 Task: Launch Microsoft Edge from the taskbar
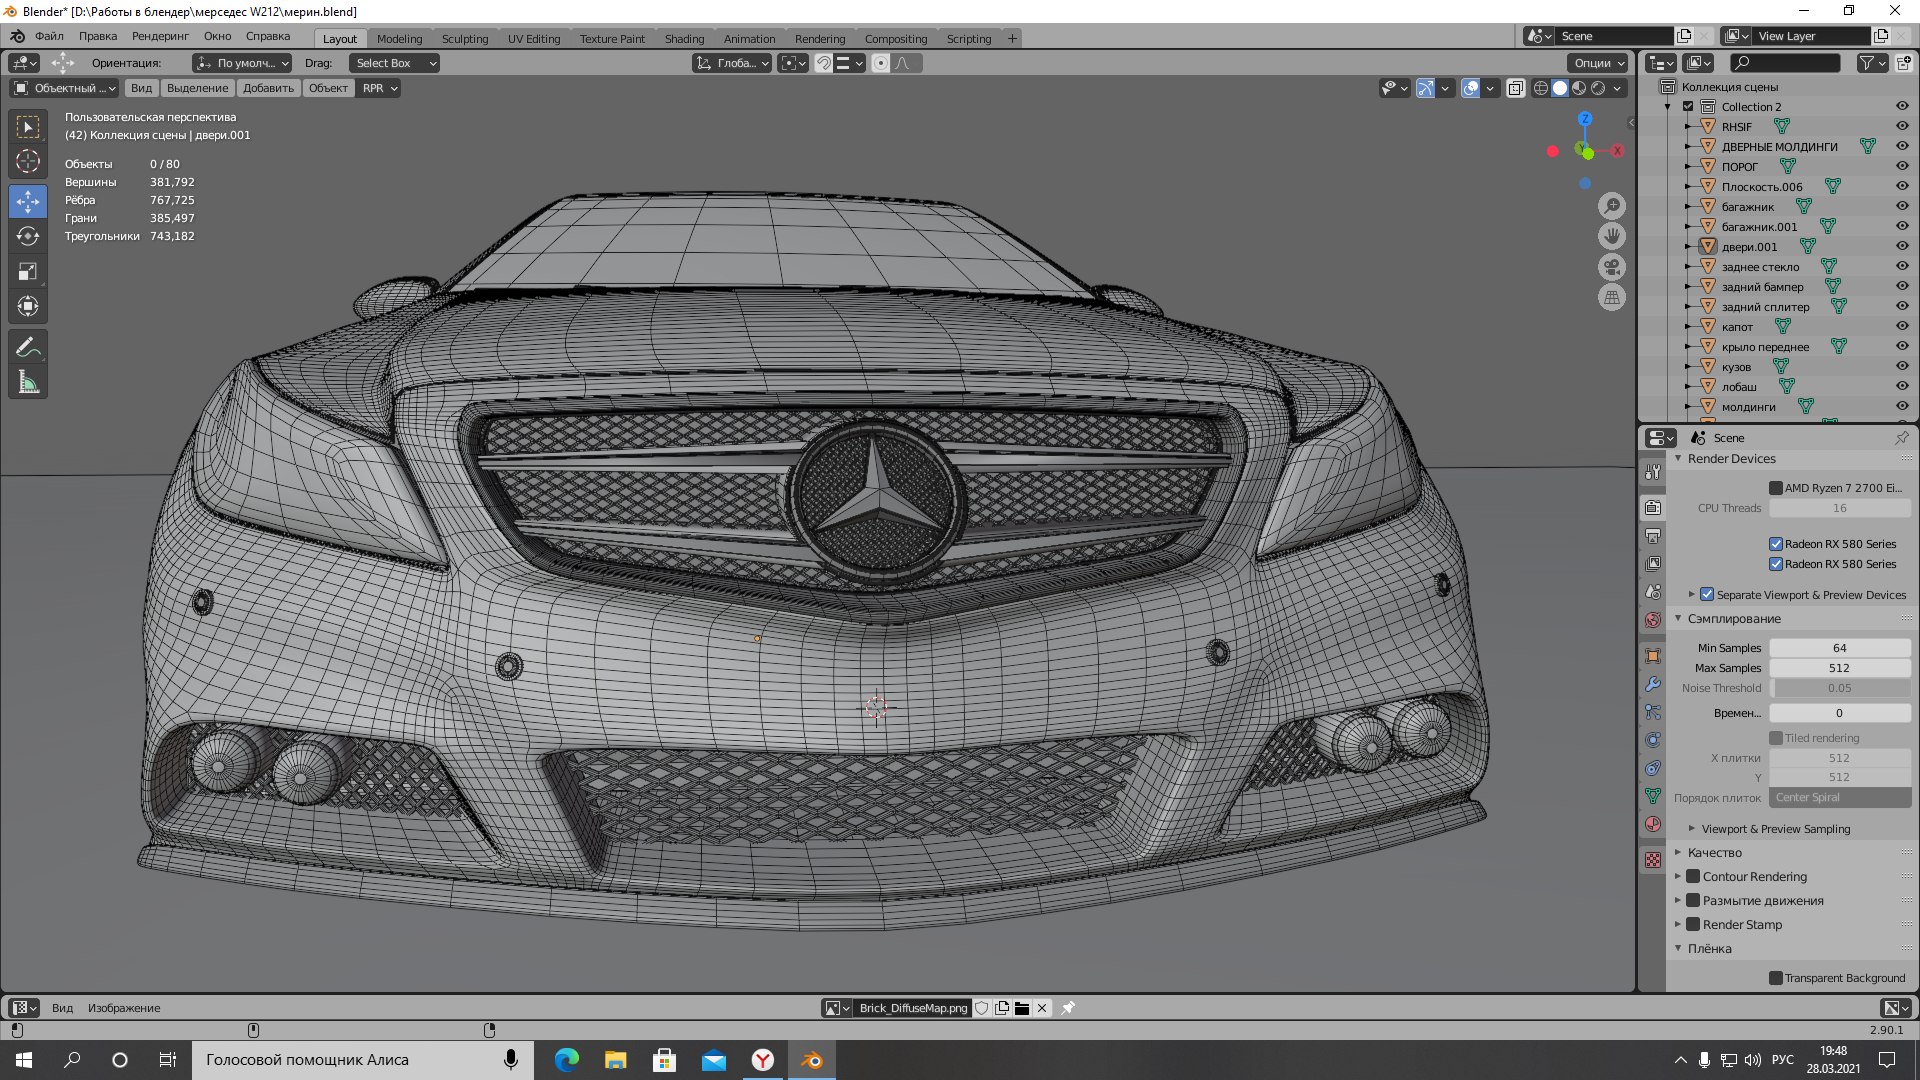(x=567, y=1060)
